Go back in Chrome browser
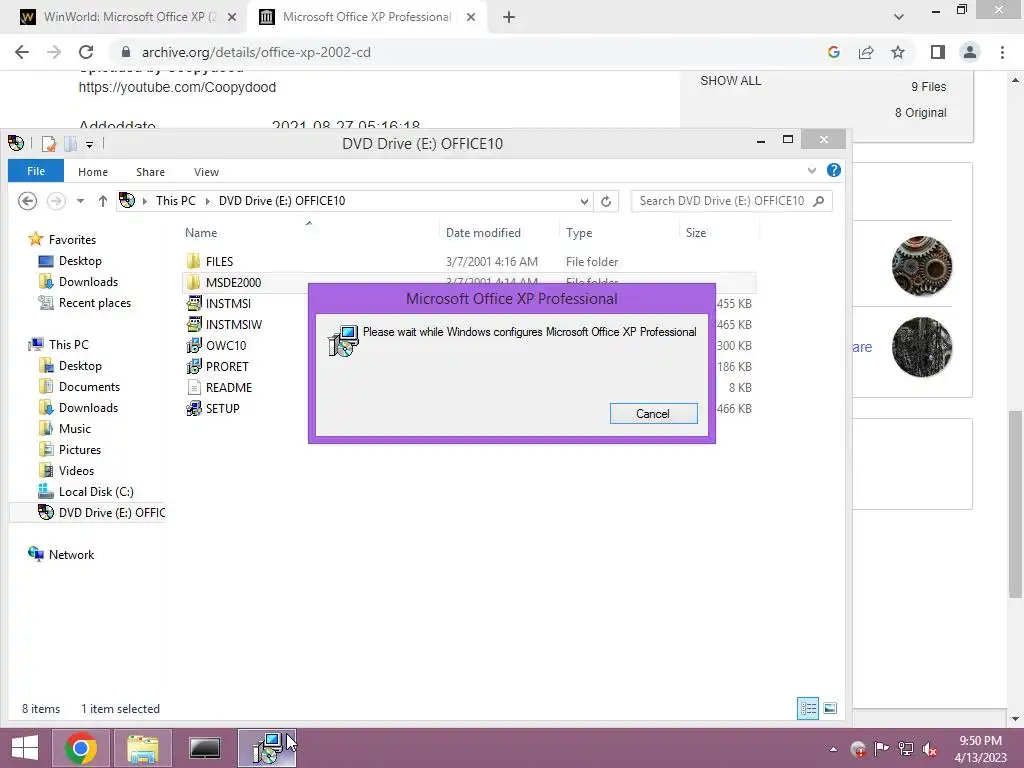The height and width of the screenshot is (768, 1024). [22, 52]
